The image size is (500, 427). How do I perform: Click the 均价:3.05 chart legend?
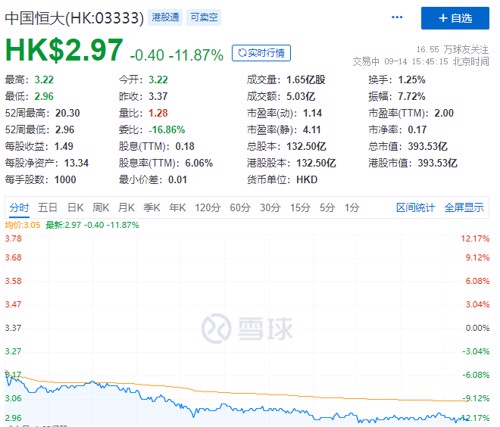tap(22, 225)
